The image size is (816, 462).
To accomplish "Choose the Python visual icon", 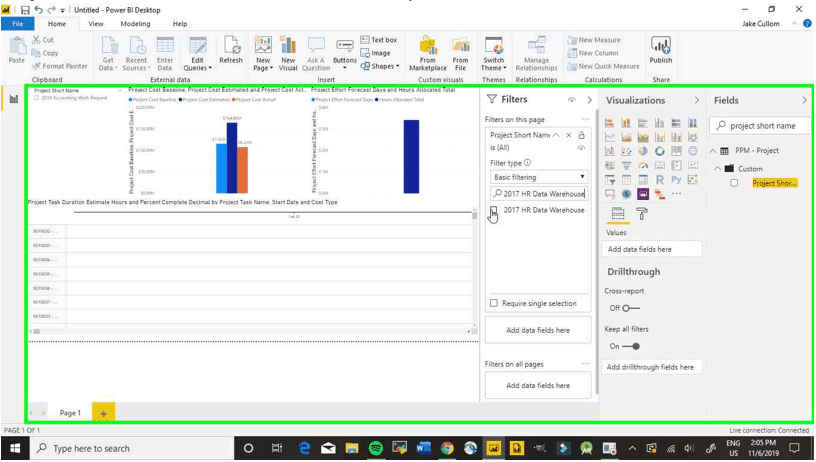I will 676,179.
